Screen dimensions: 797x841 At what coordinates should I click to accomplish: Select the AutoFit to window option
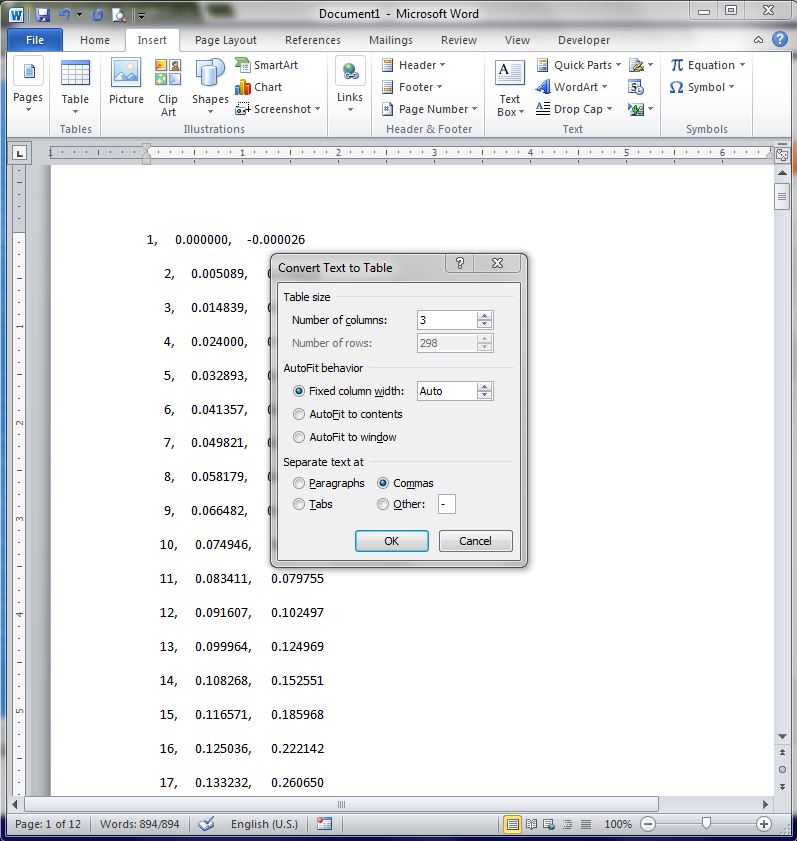[x=299, y=437]
